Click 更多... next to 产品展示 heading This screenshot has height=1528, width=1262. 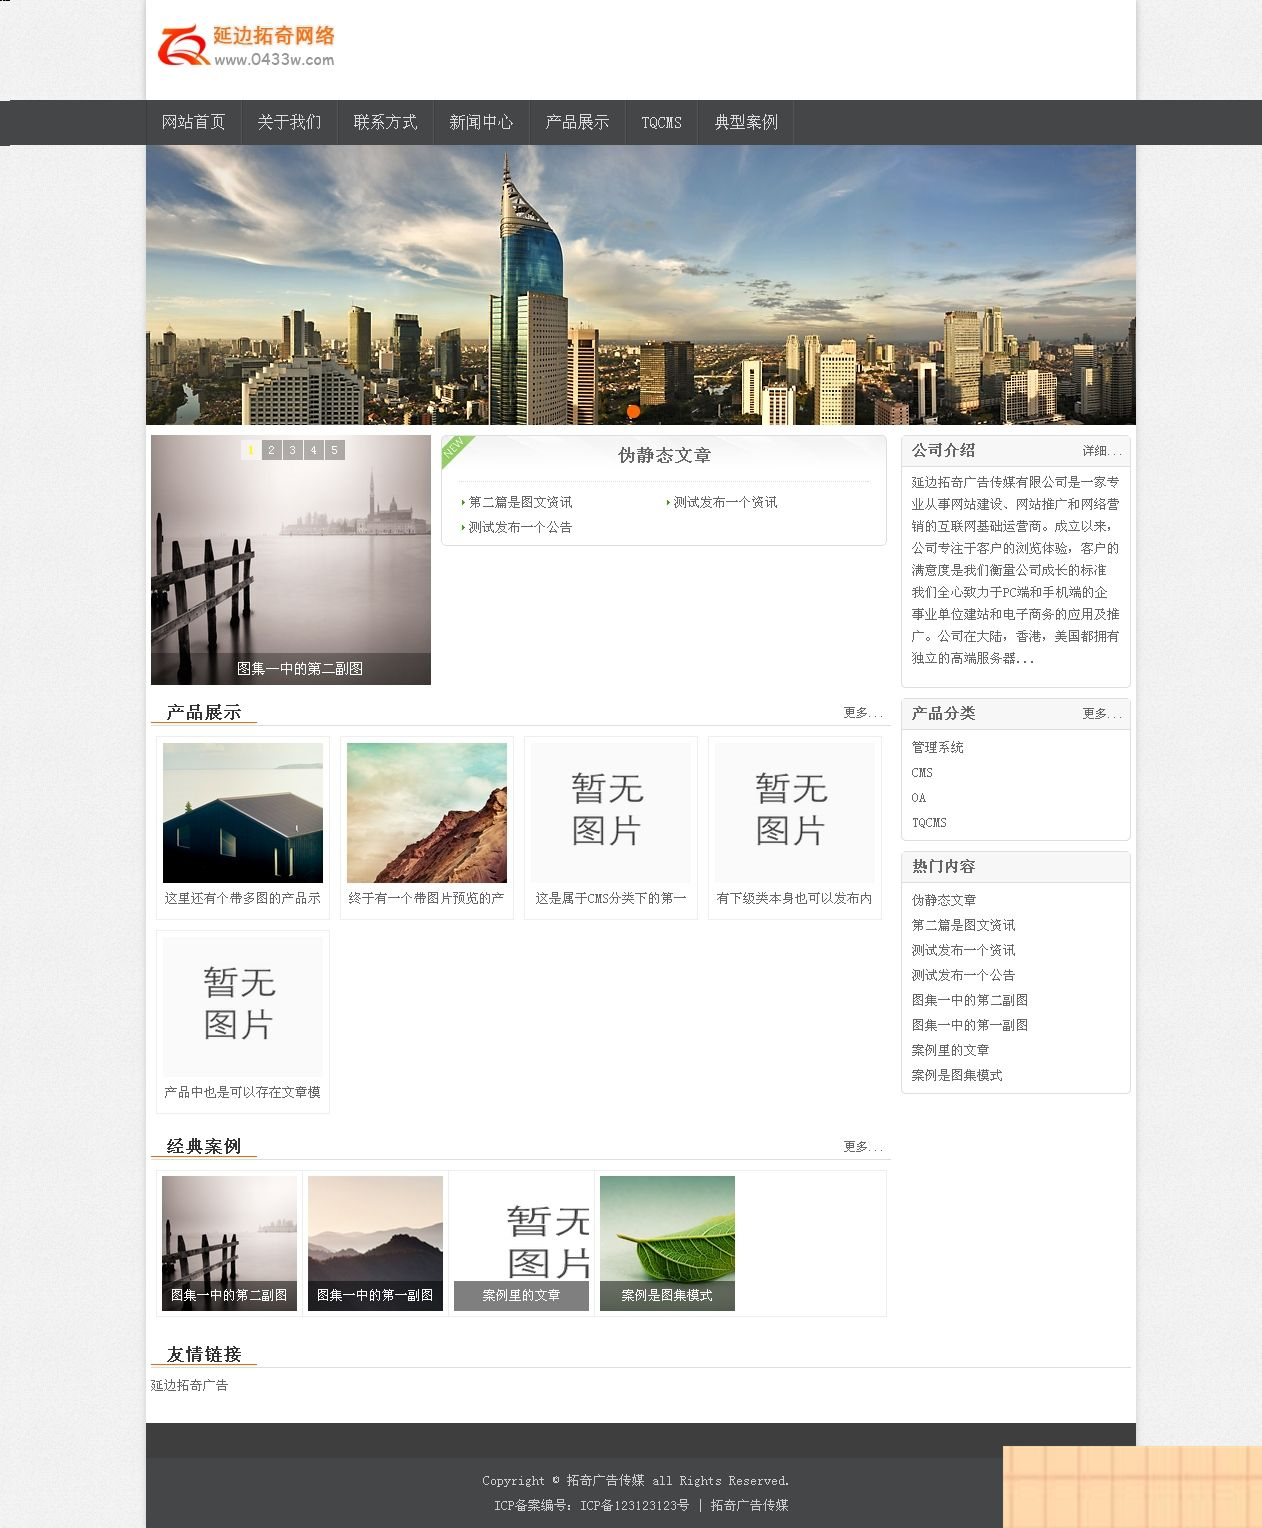click(862, 714)
